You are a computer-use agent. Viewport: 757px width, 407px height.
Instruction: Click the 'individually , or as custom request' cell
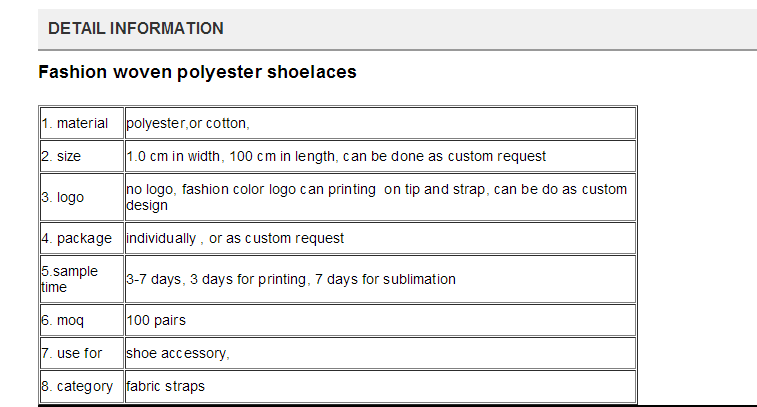coord(380,239)
